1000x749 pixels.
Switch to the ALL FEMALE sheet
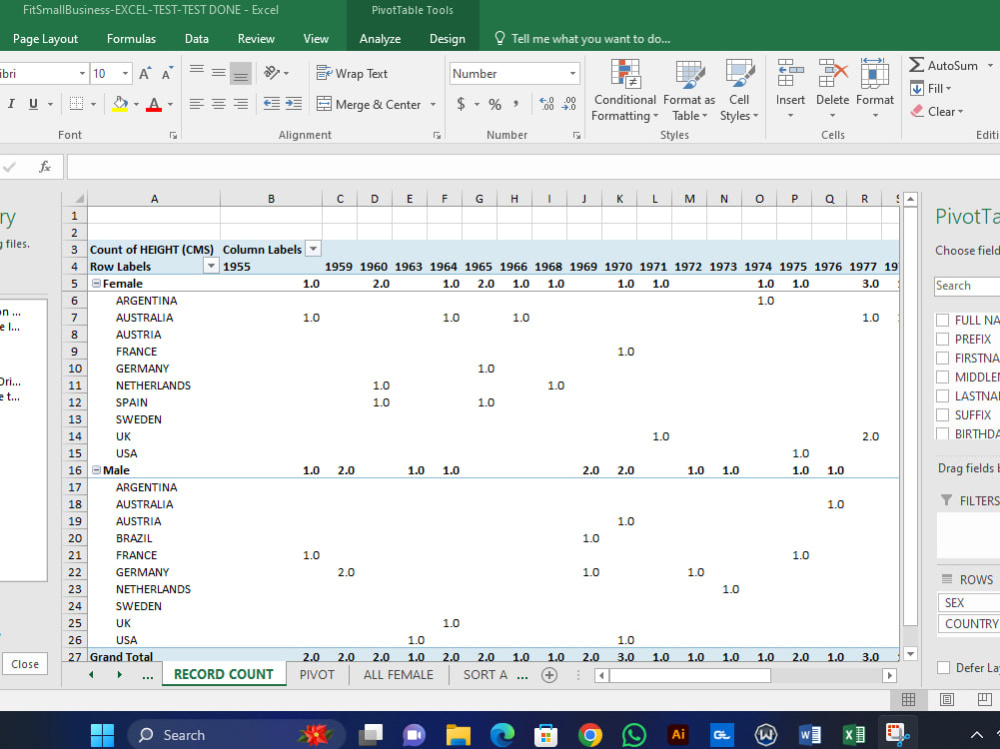398,674
